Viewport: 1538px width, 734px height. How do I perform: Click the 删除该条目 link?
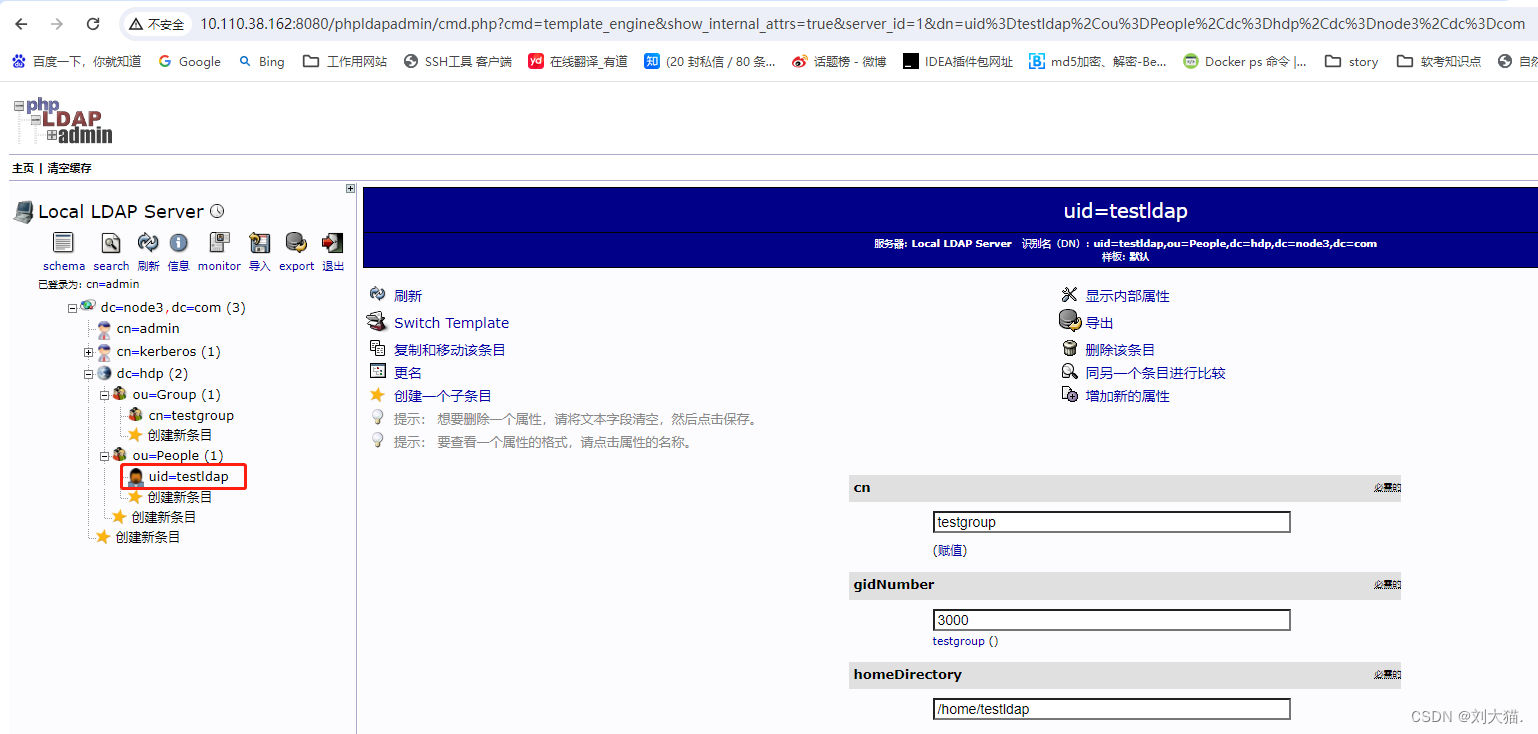point(1120,350)
